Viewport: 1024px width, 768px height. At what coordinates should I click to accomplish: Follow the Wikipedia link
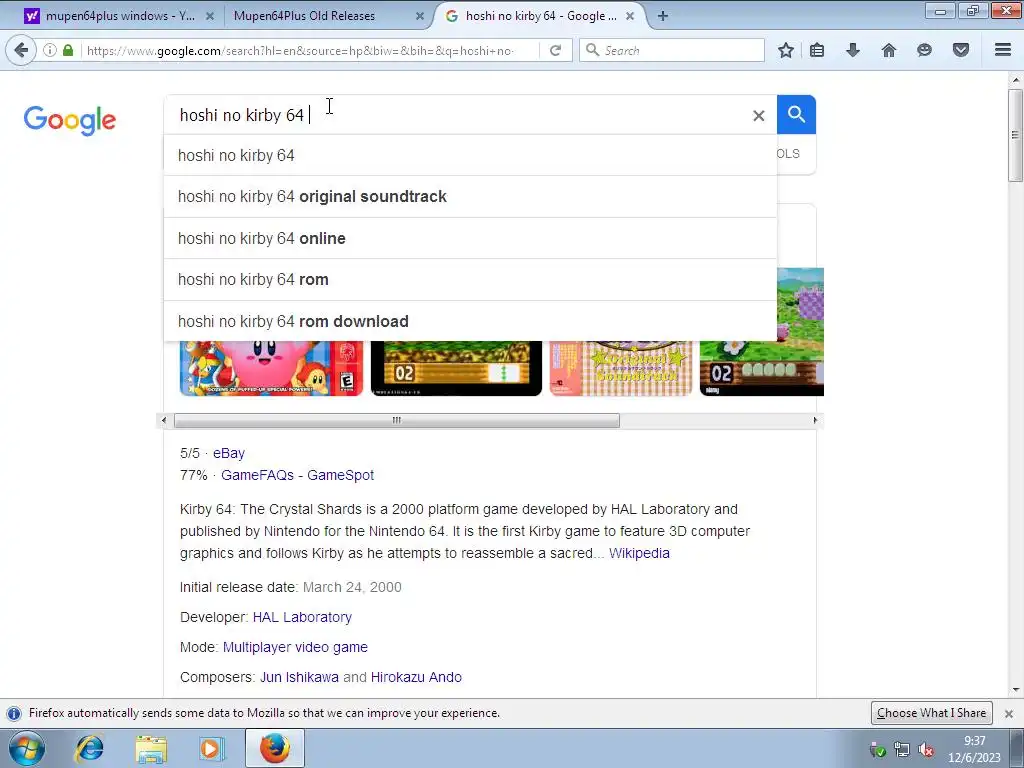pos(639,553)
